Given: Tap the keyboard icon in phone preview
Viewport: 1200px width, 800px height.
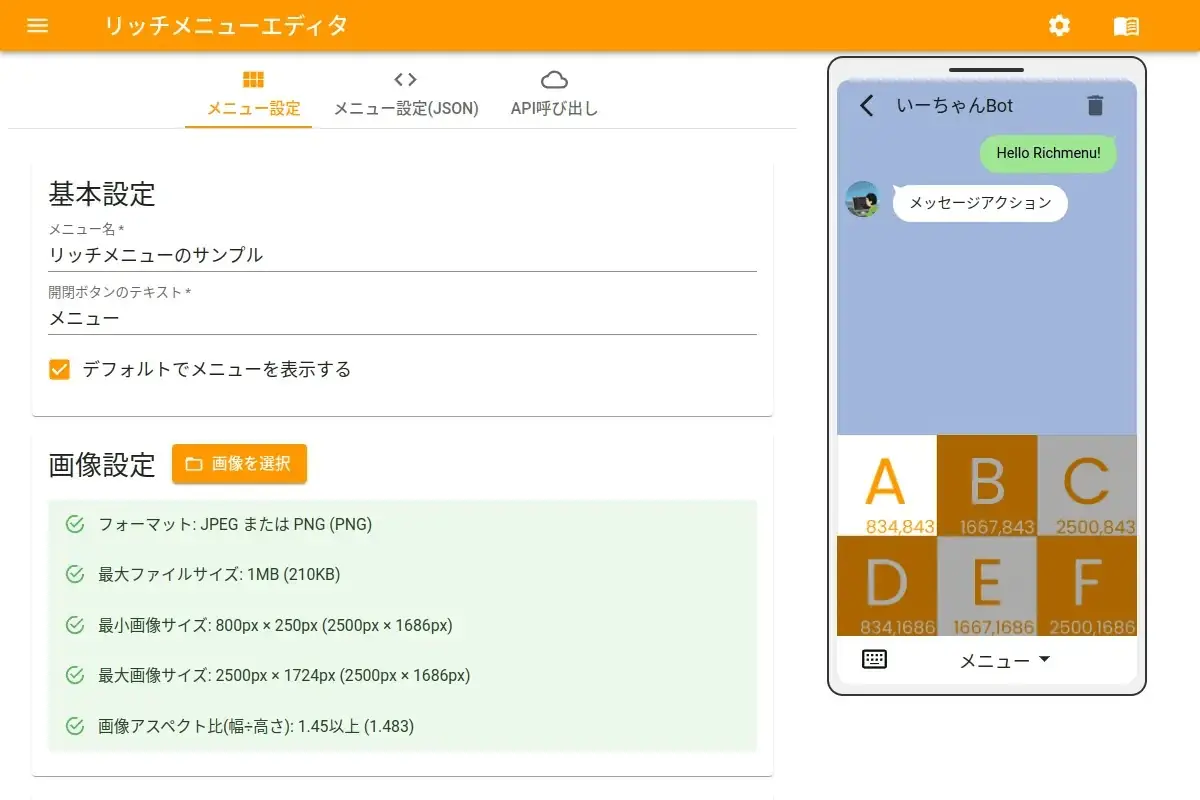Looking at the screenshot, I should [874, 660].
